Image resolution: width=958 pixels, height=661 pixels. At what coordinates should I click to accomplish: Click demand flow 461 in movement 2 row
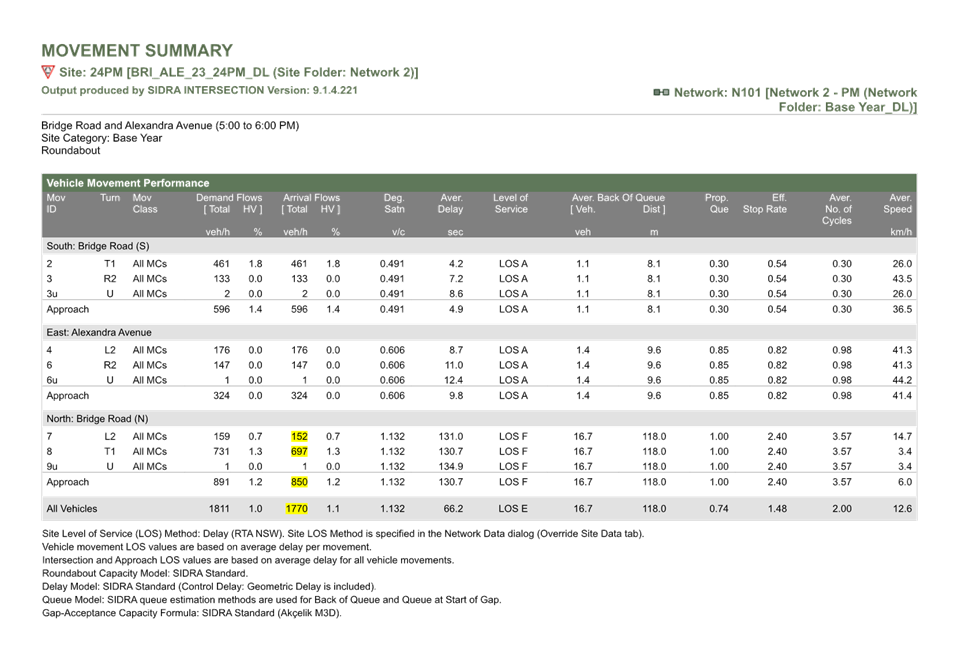[x=221, y=264]
